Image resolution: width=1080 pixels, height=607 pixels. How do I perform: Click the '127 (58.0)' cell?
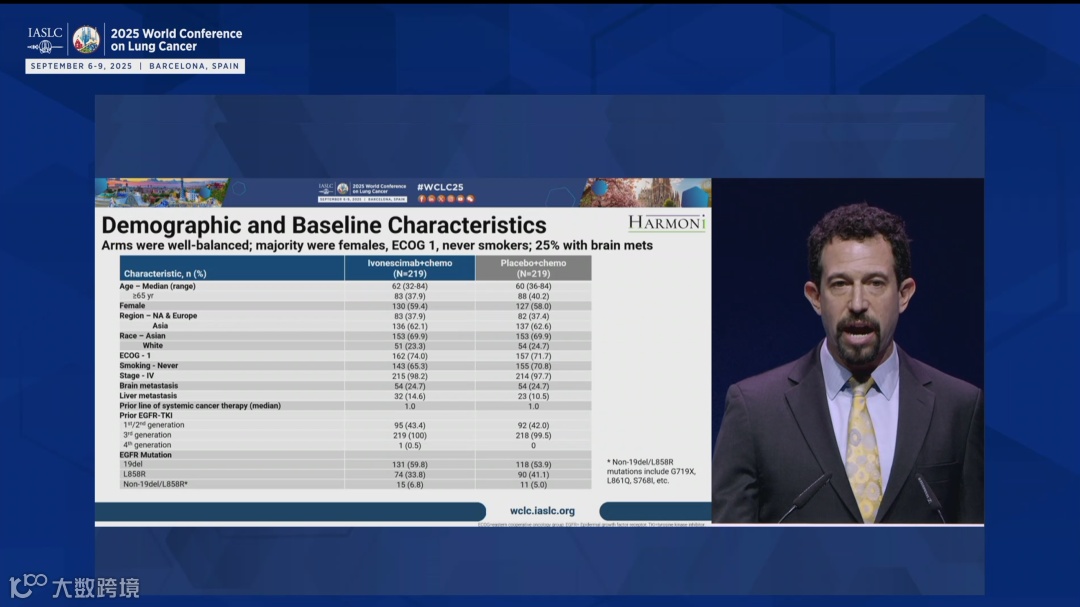(533, 306)
